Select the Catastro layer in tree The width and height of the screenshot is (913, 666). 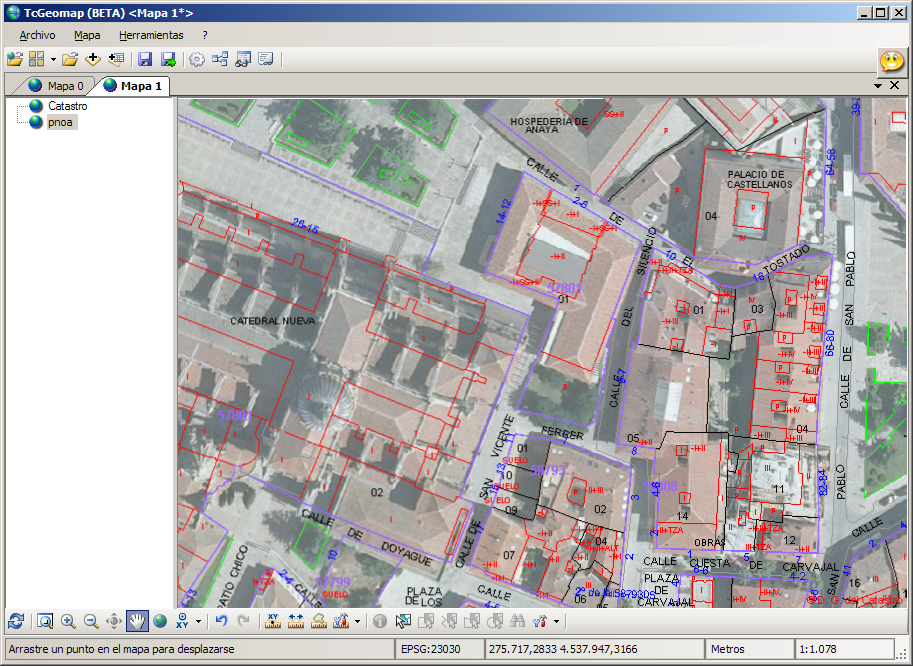(67, 106)
